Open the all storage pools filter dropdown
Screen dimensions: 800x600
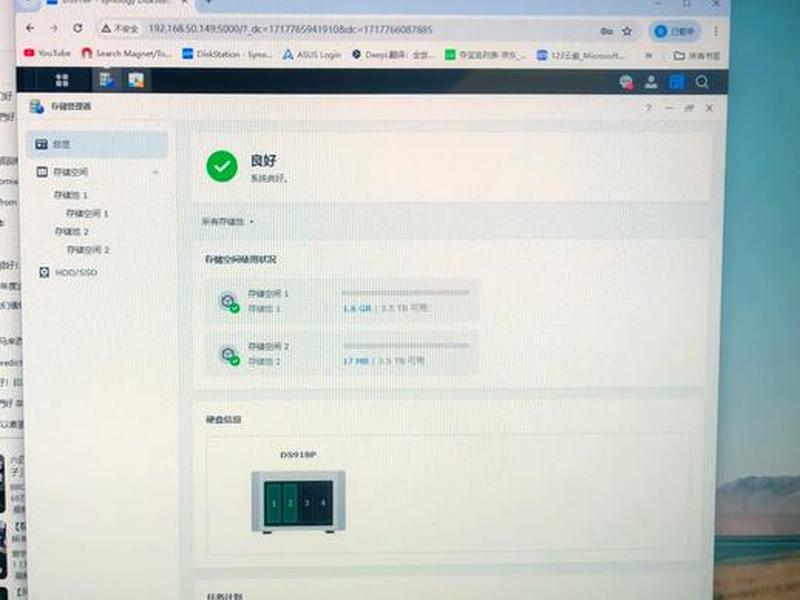click(x=228, y=221)
